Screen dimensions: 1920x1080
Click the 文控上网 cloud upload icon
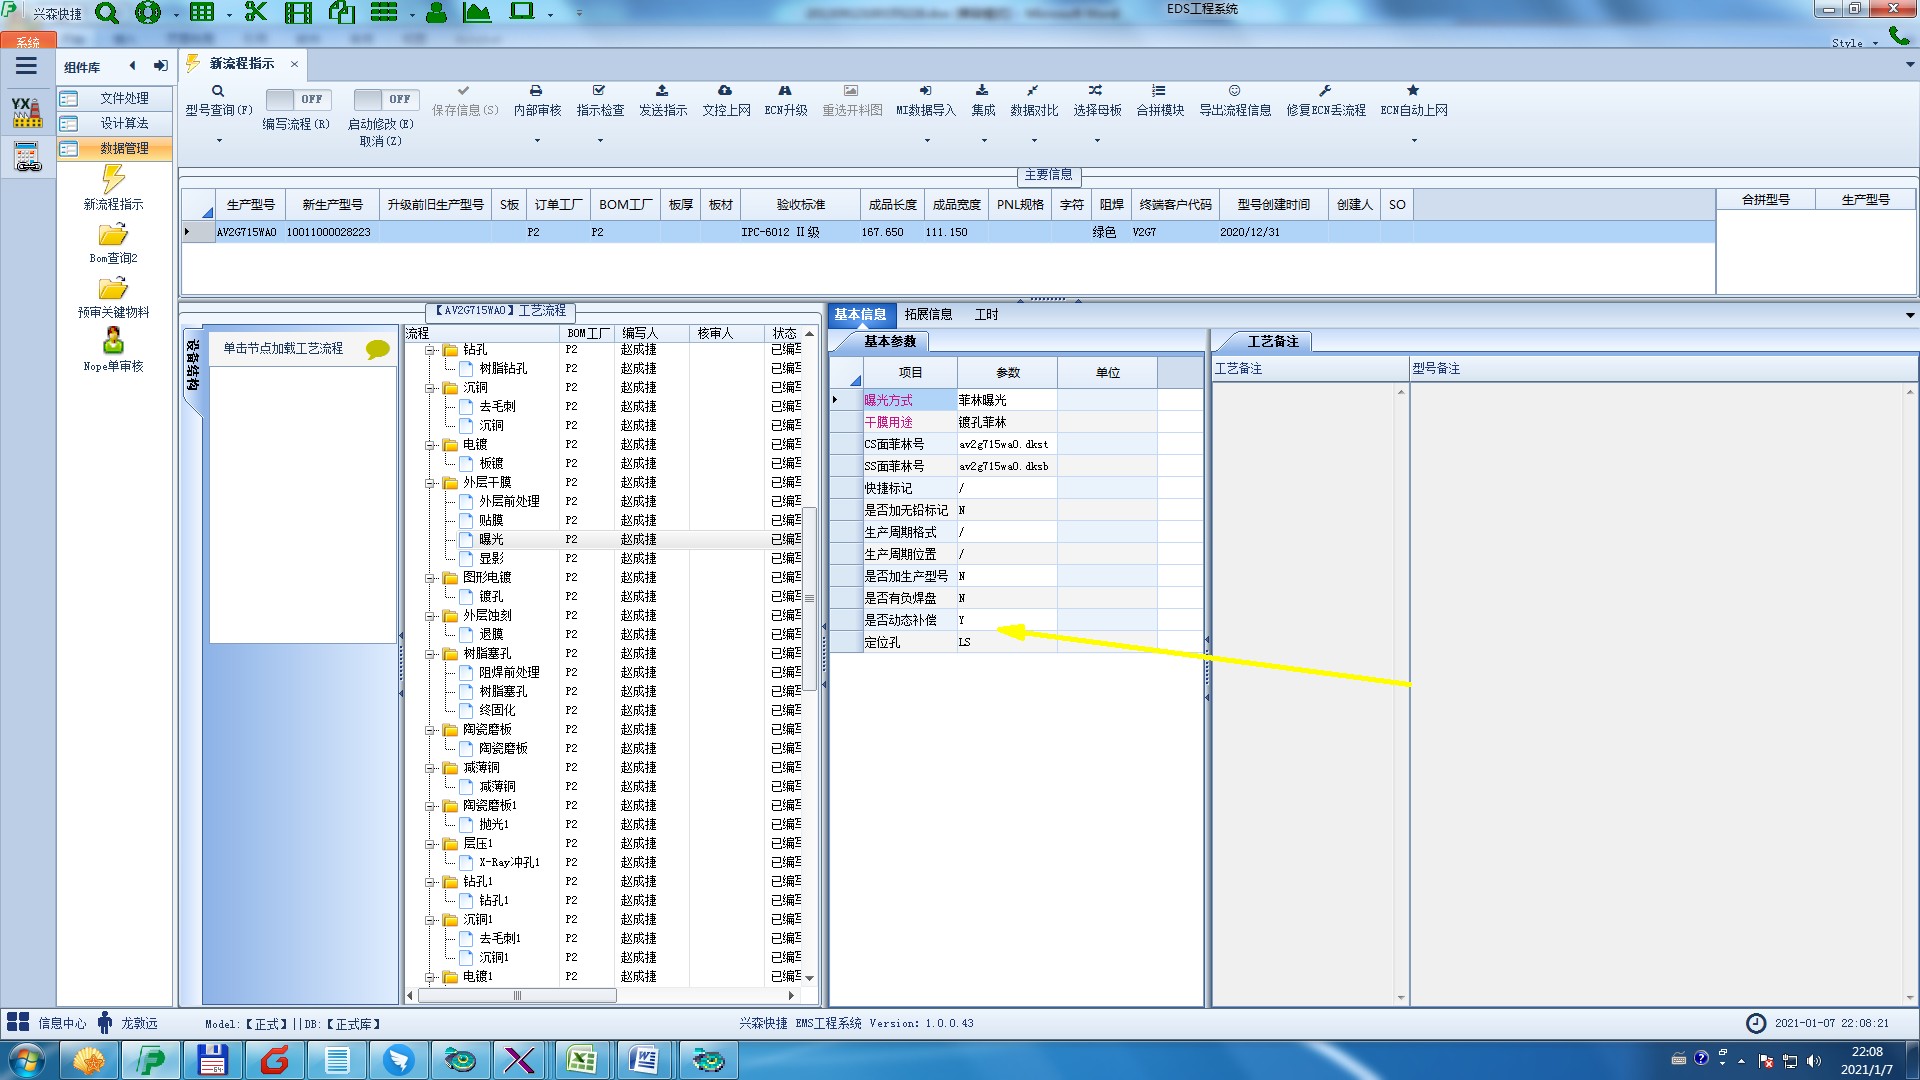(x=725, y=91)
